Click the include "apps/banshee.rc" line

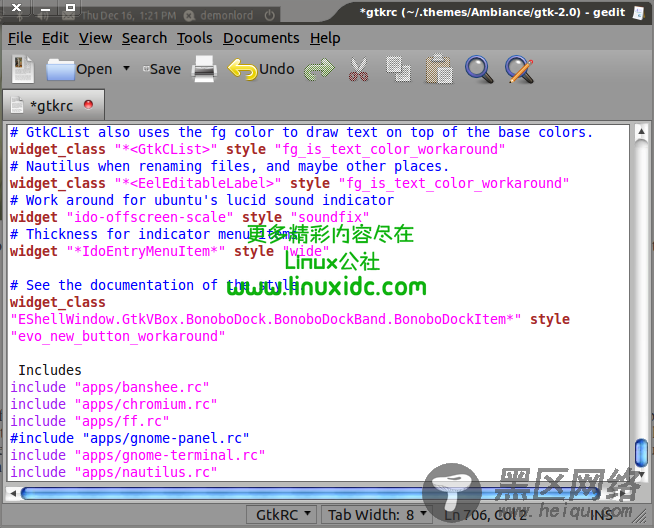coord(110,387)
